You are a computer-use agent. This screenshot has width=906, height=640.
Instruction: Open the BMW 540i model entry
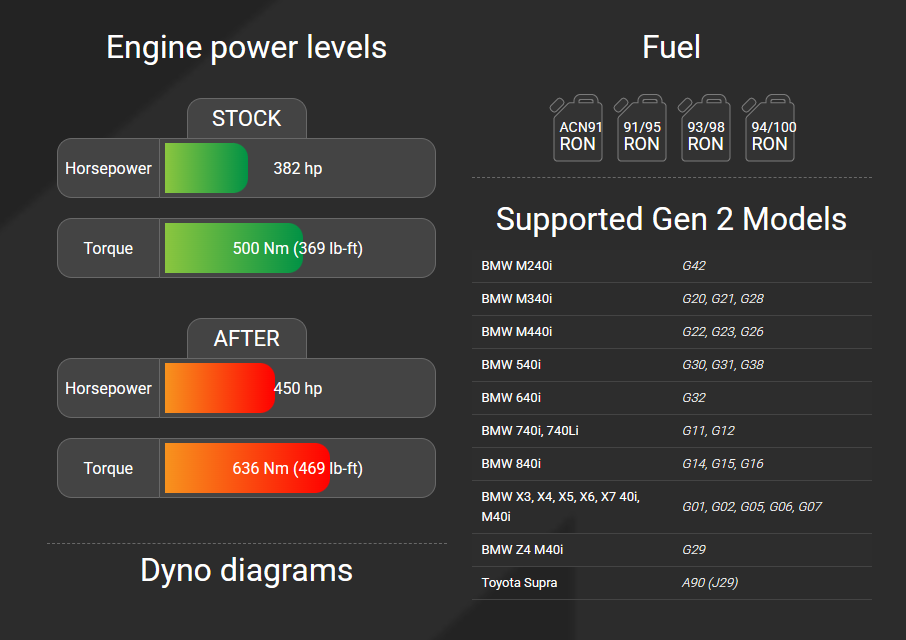(x=511, y=365)
